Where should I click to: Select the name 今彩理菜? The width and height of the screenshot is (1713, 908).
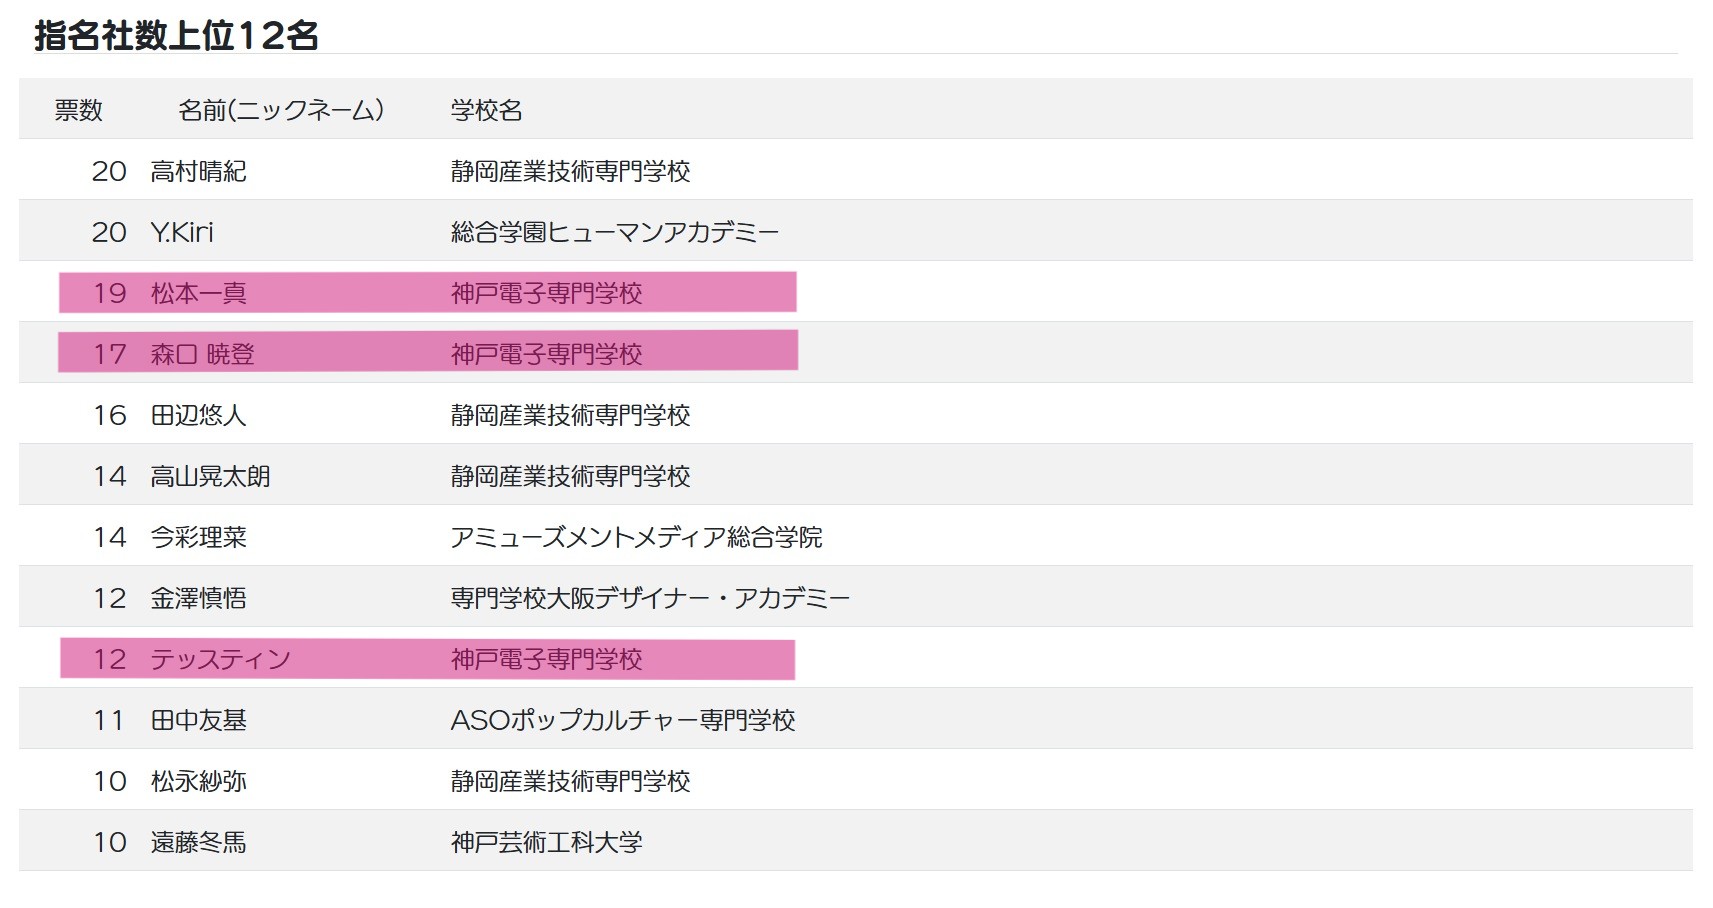coord(198,537)
